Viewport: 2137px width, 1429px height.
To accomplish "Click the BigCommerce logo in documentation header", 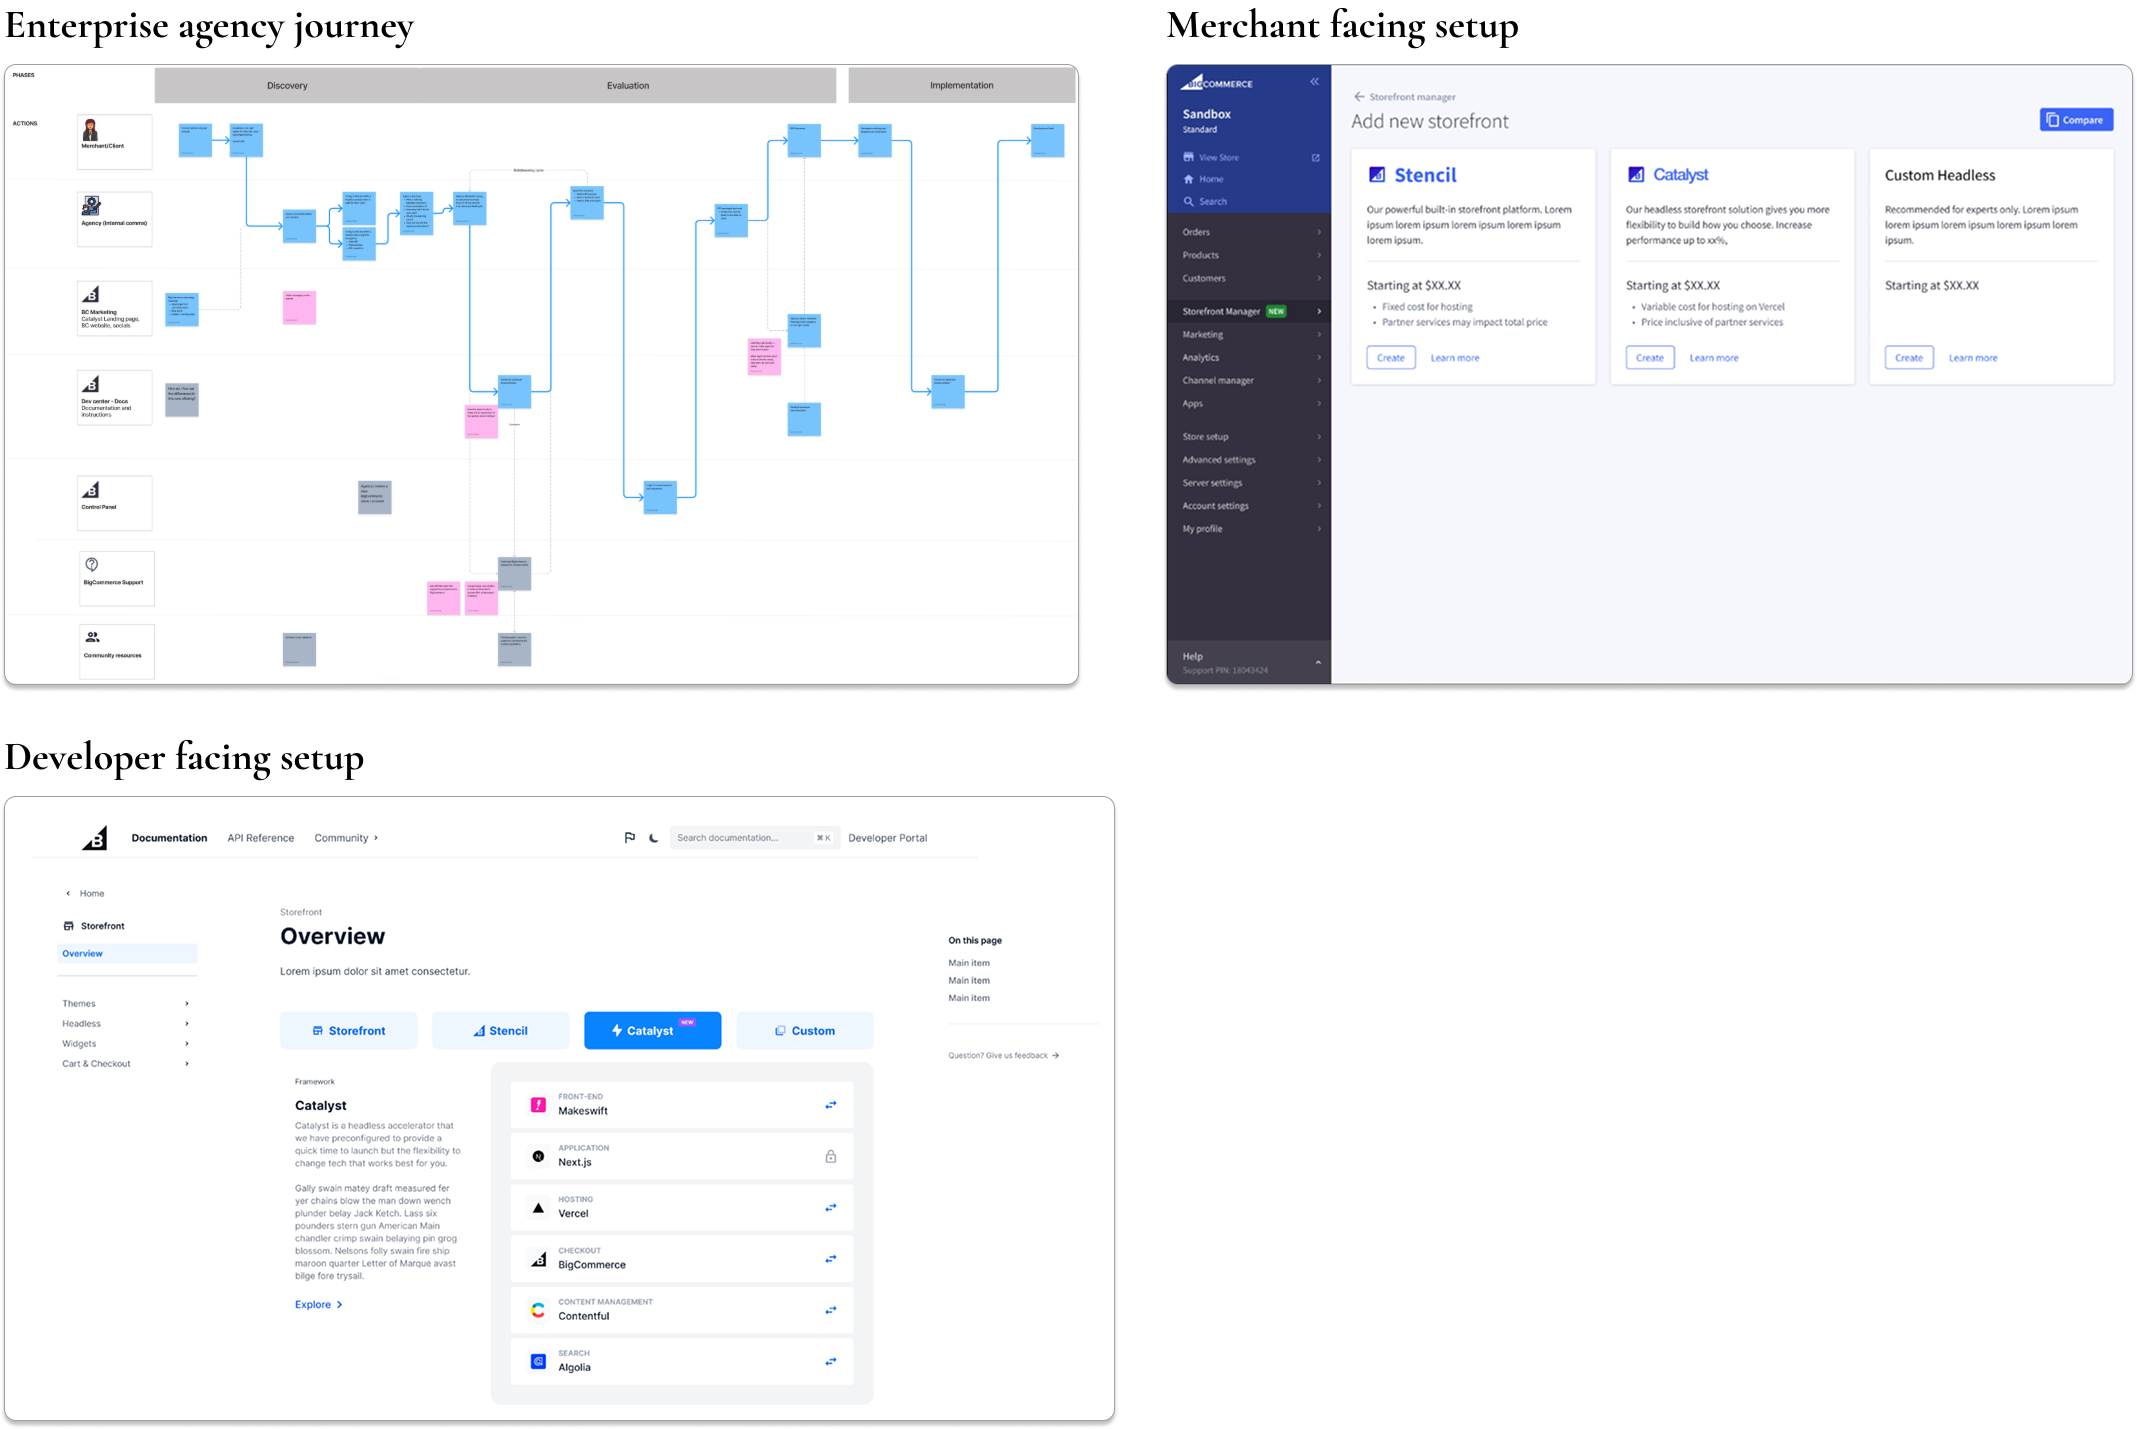I will pyautogui.click(x=95, y=838).
